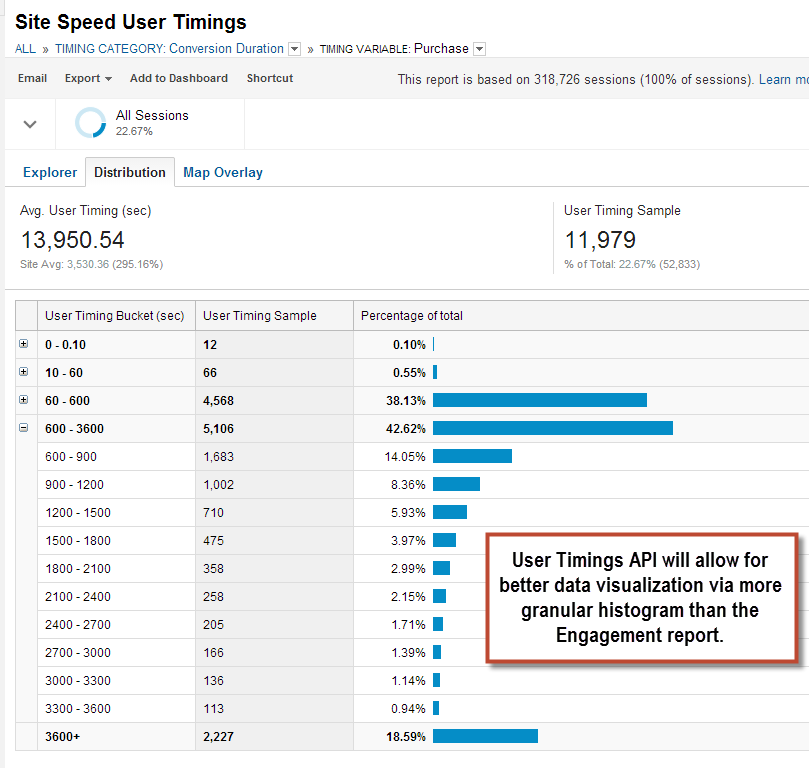Click the 42.62% histogram bar

(x=553, y=428)
